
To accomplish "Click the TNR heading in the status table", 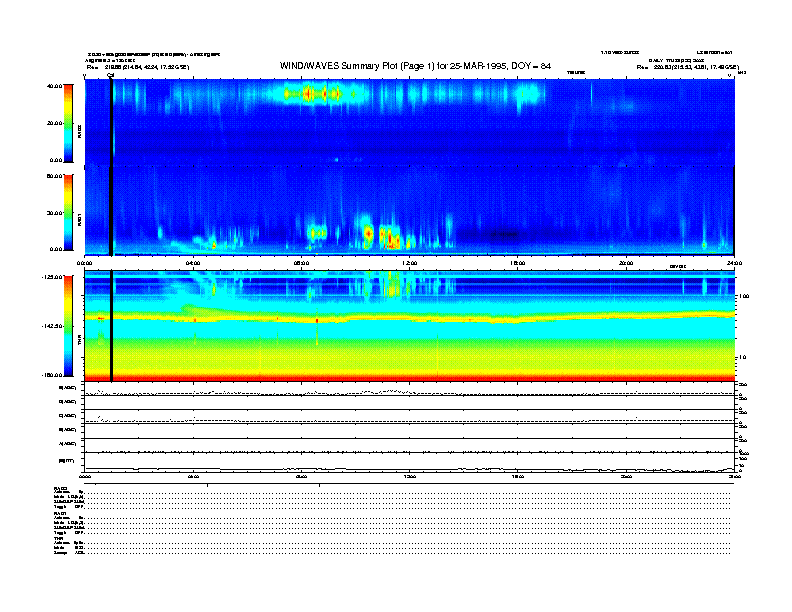I will [58, 538].
